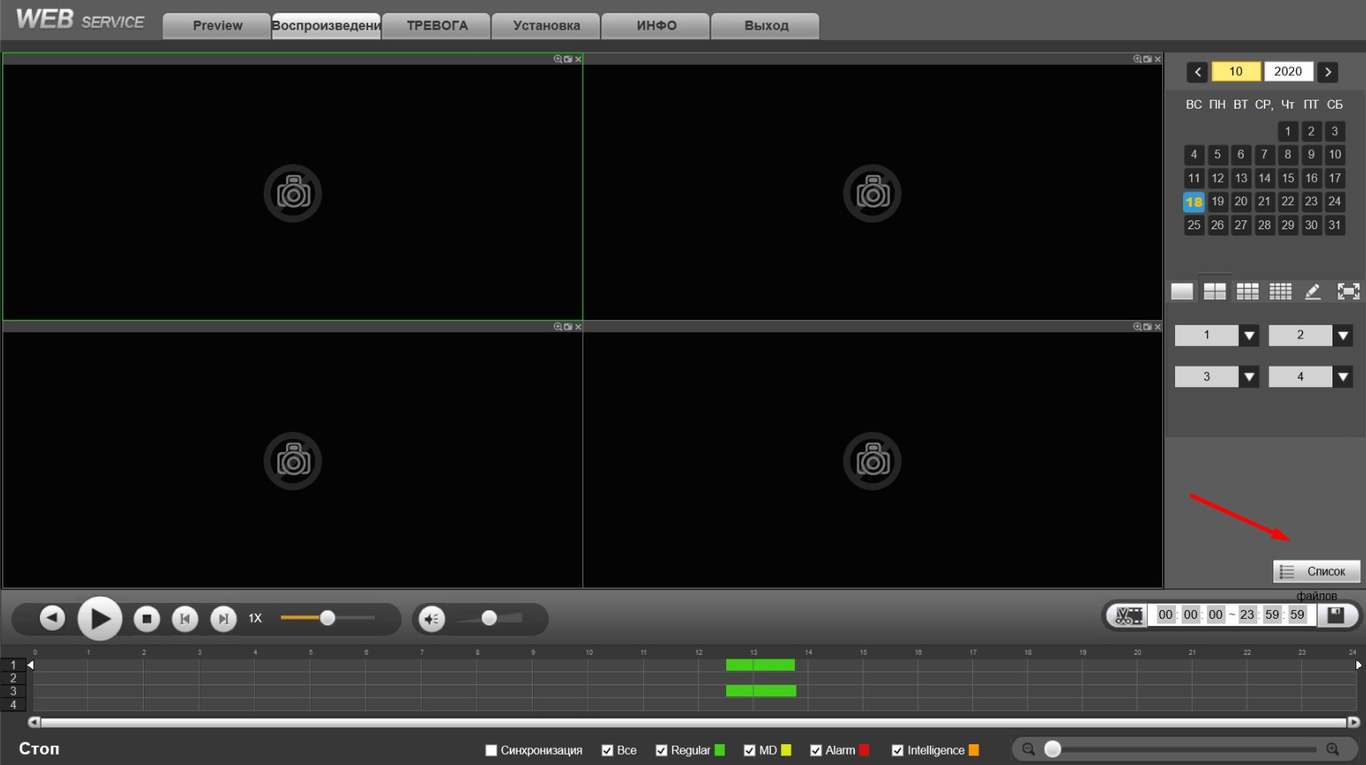Screen dimensions: 1366x765
Task: Open the ТРЕВОГА tab
Action: pos(437,26)
